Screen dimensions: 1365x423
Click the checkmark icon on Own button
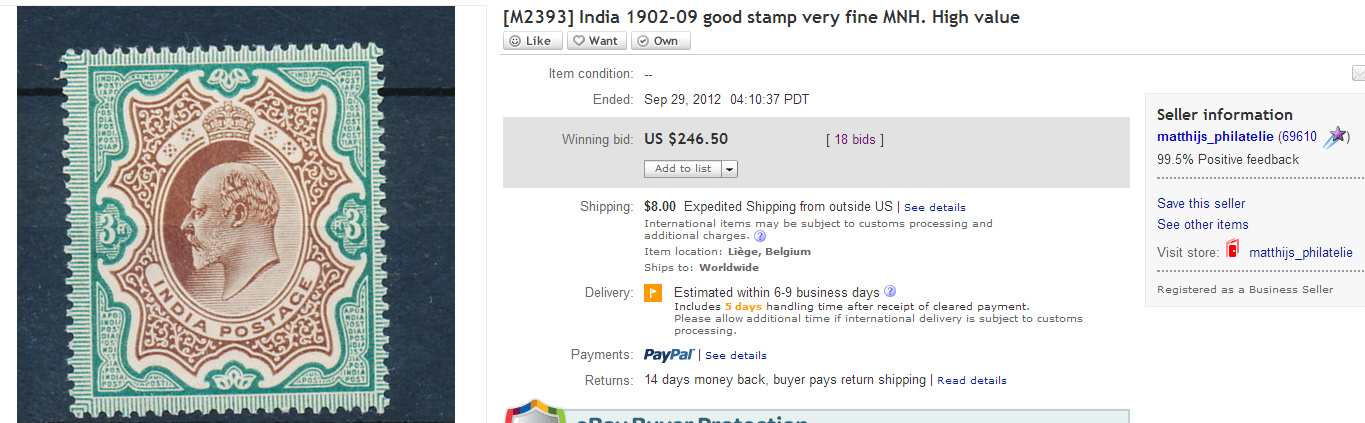(x=643, y=41)
